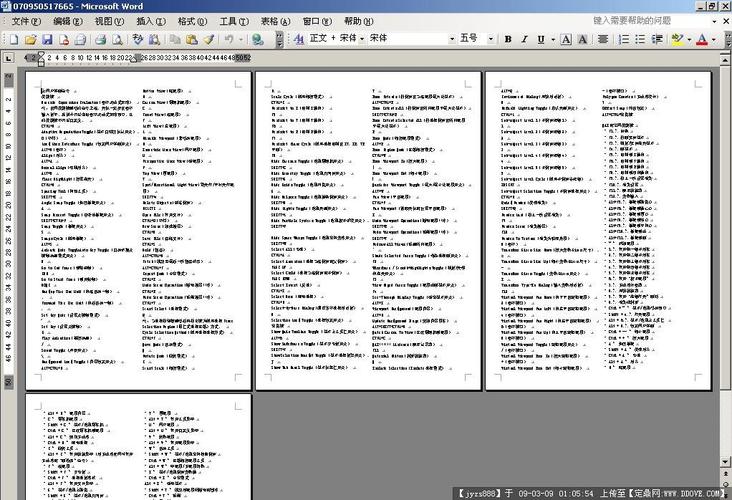Select the Format Painter brush icon

208,39
